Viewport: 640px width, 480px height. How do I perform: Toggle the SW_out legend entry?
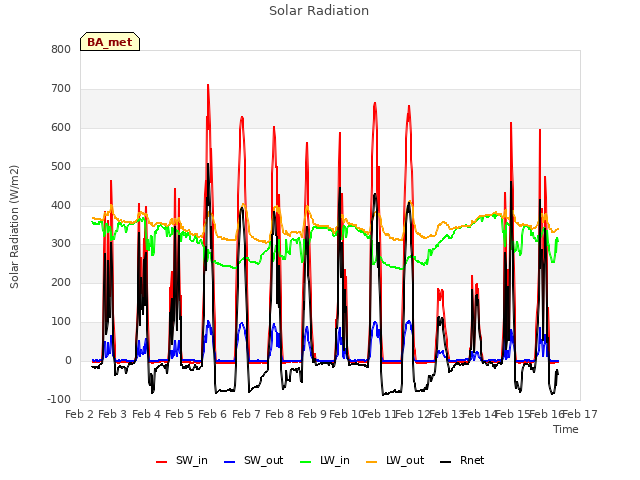253,460
